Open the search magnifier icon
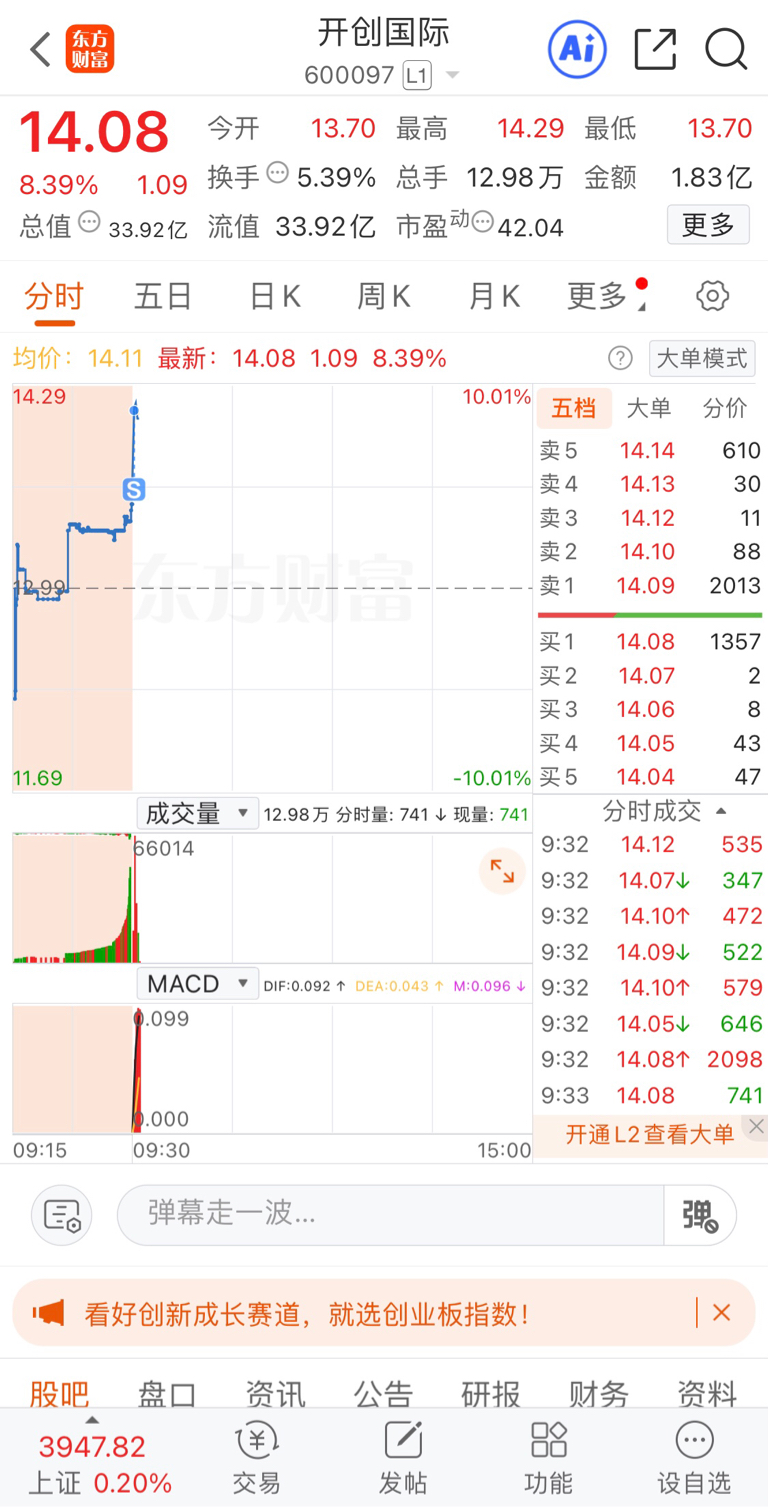The width and height of the screenshot is (768, 1507). click(x=726, y=49)
